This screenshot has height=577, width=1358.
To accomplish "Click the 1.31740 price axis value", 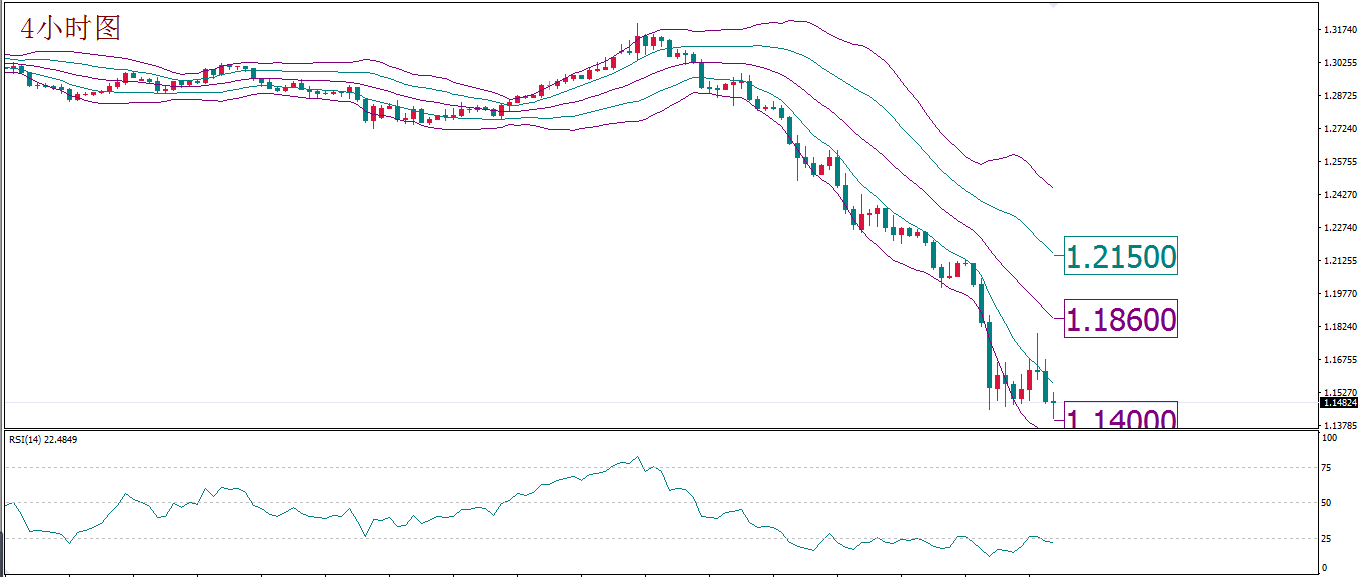I will [1339, 30].
